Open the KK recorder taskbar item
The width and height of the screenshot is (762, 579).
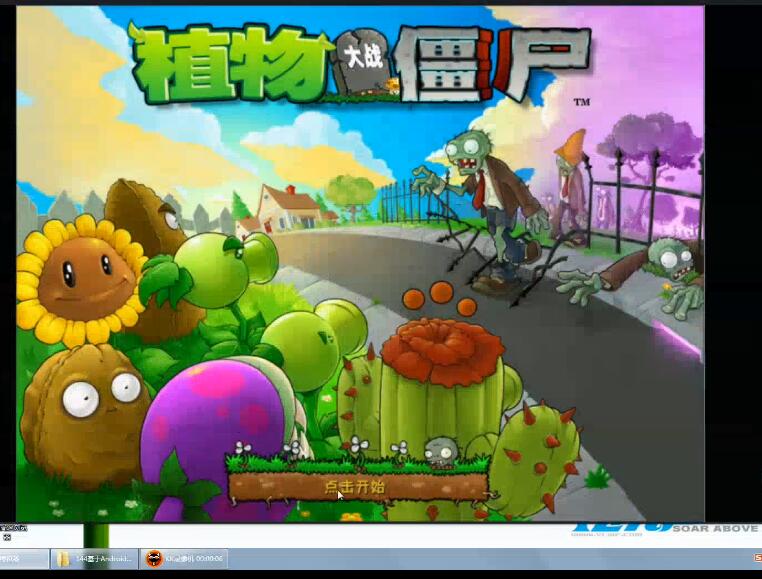(x=185, y=559)
